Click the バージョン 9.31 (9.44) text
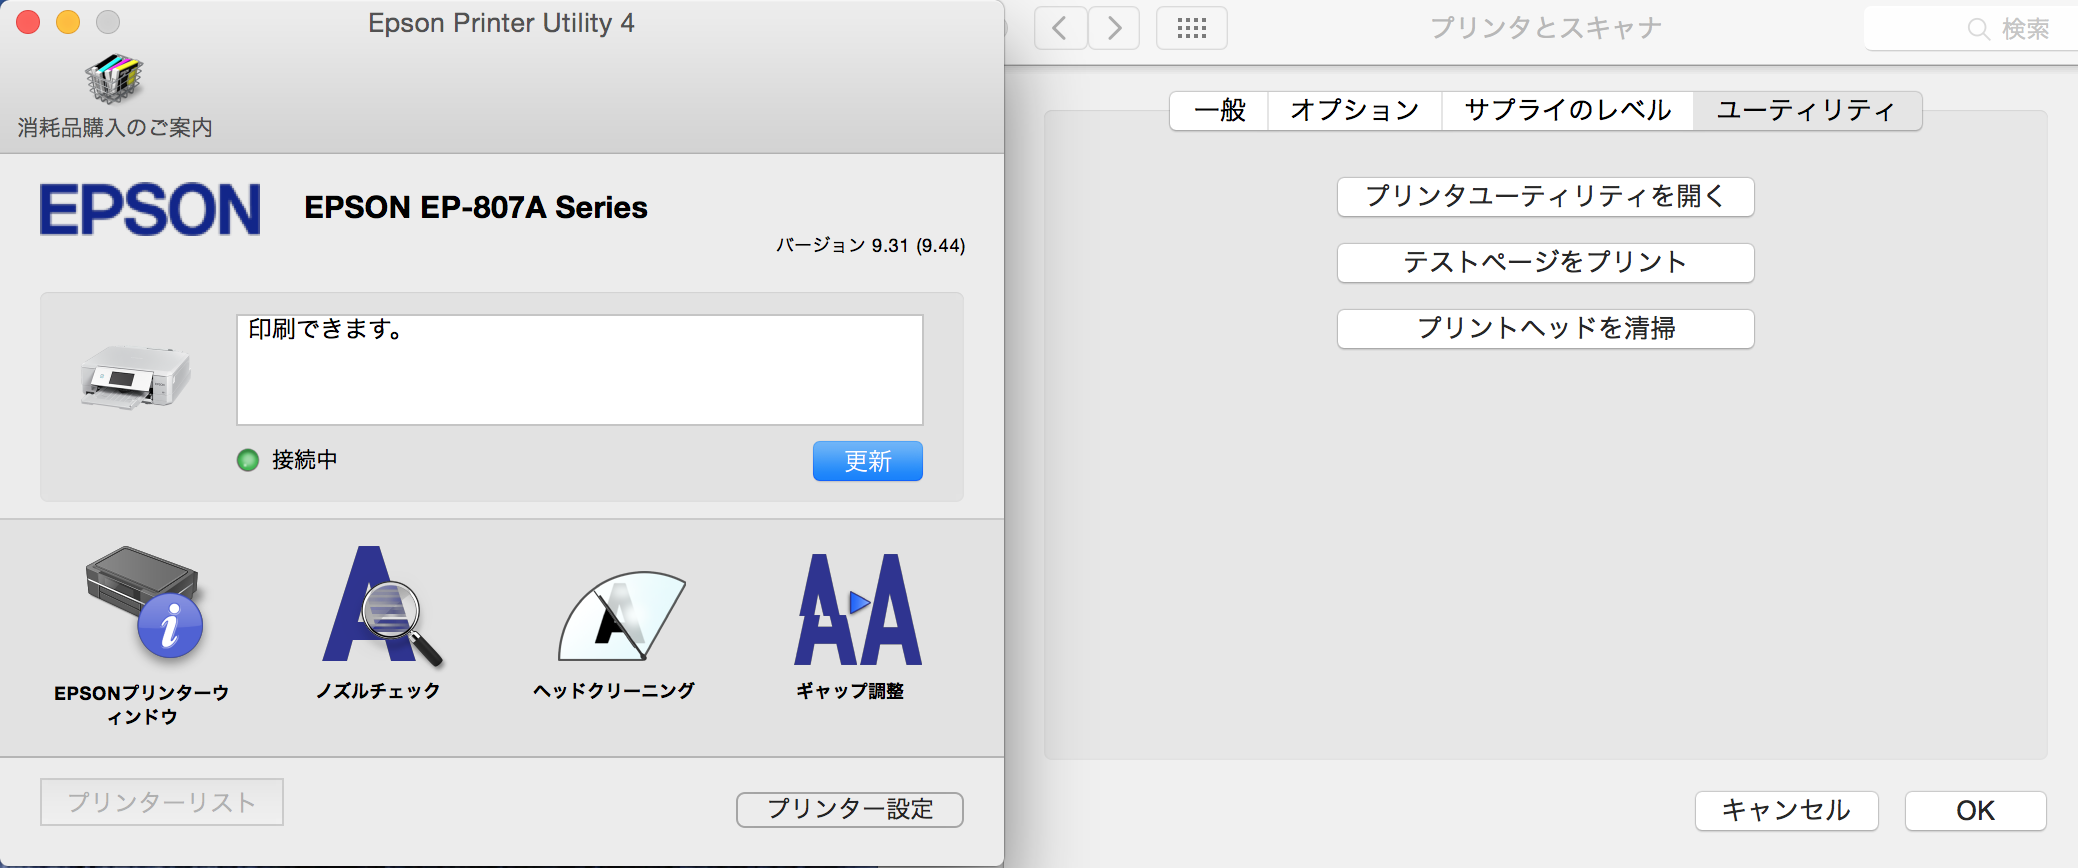The height and width of the screenshot is (868, 2078). [x=871, y=245]
